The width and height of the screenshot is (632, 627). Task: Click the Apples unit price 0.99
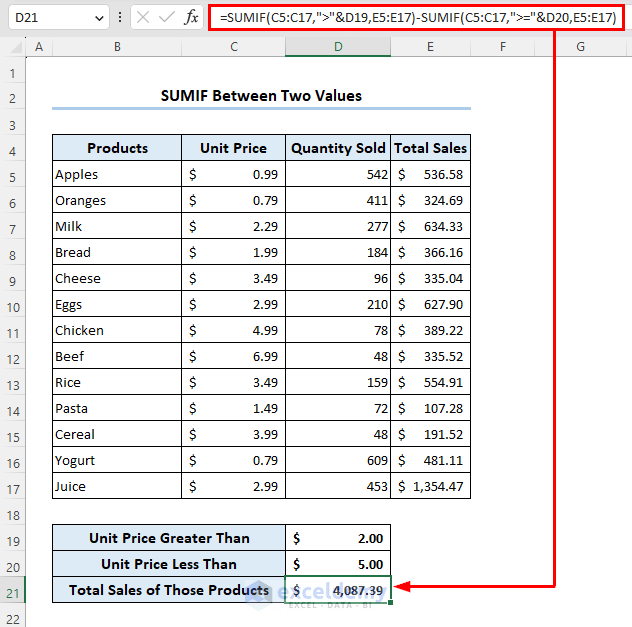[x=233, y=174]
